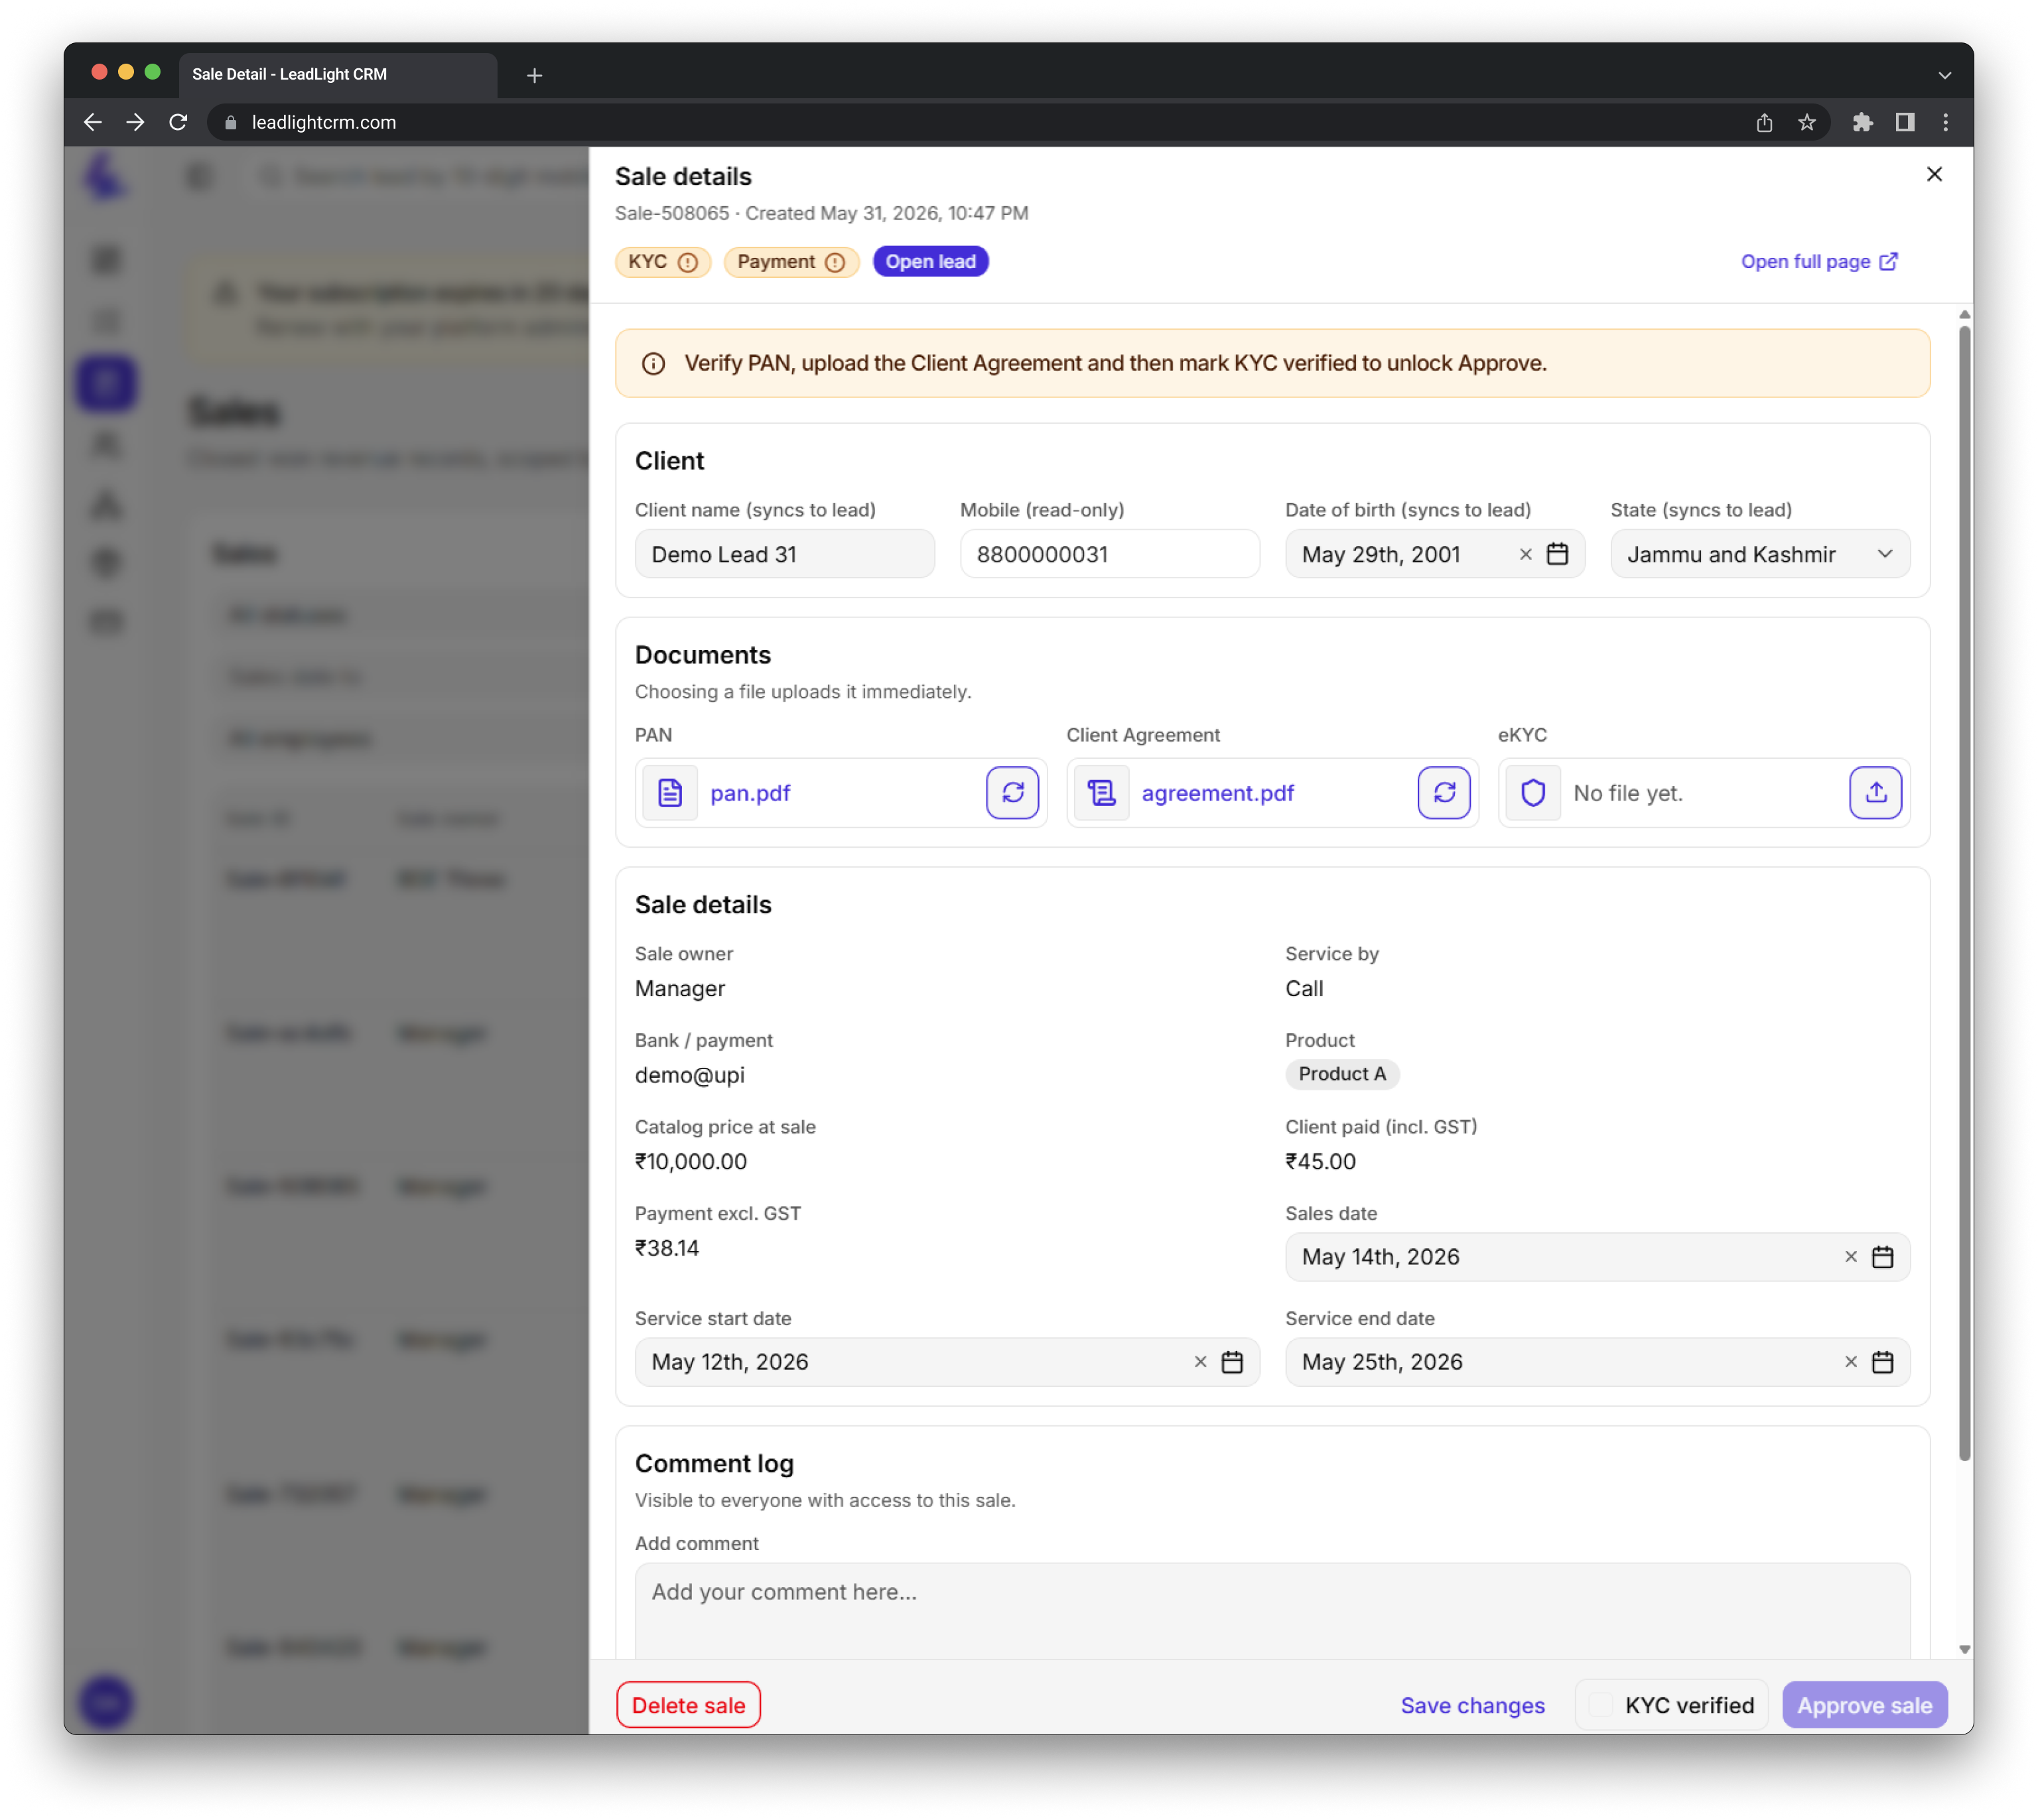Expand the tab search chevron
2038x1820 pixels.
[x=1944, y=75]
